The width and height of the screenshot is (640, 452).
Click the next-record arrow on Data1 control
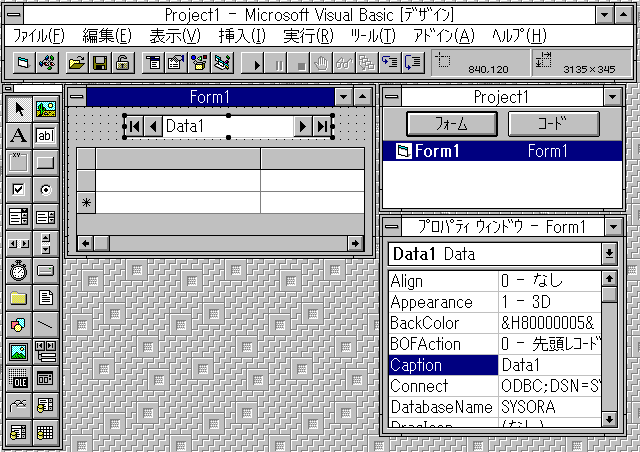click(302, 127)
